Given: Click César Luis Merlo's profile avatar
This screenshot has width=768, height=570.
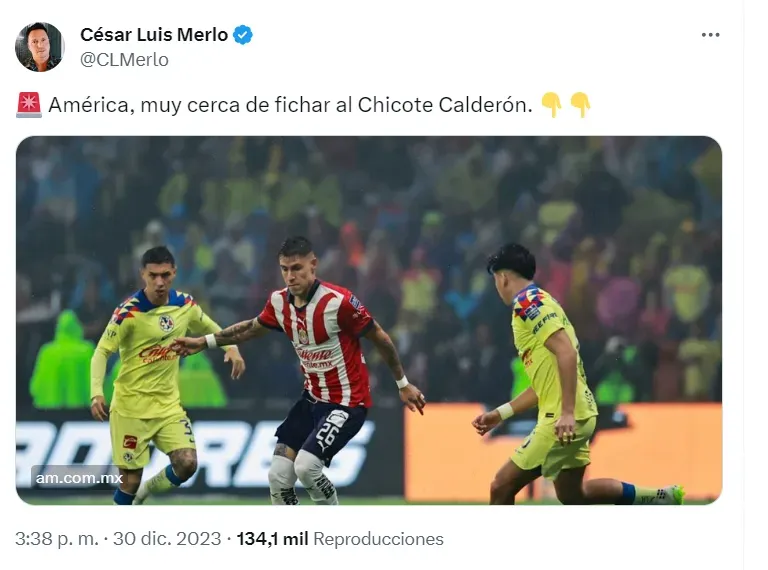Looking at the screenshot, I should pyautogui.click(x=40, y=47).
